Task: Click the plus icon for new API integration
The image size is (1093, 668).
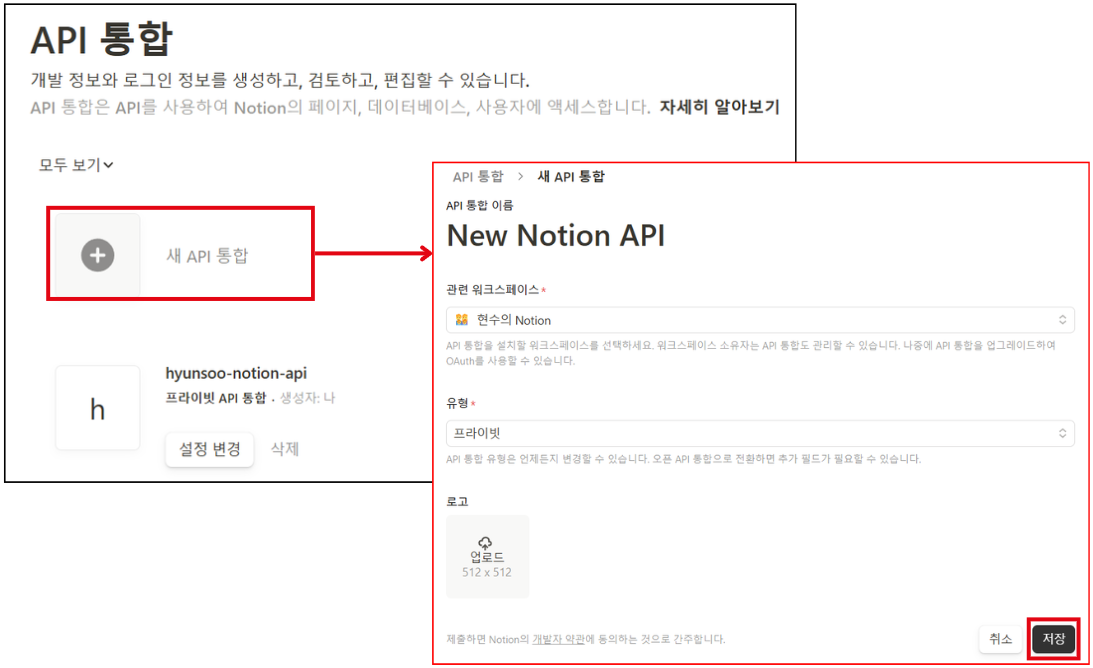Action: tap(98, 255)
